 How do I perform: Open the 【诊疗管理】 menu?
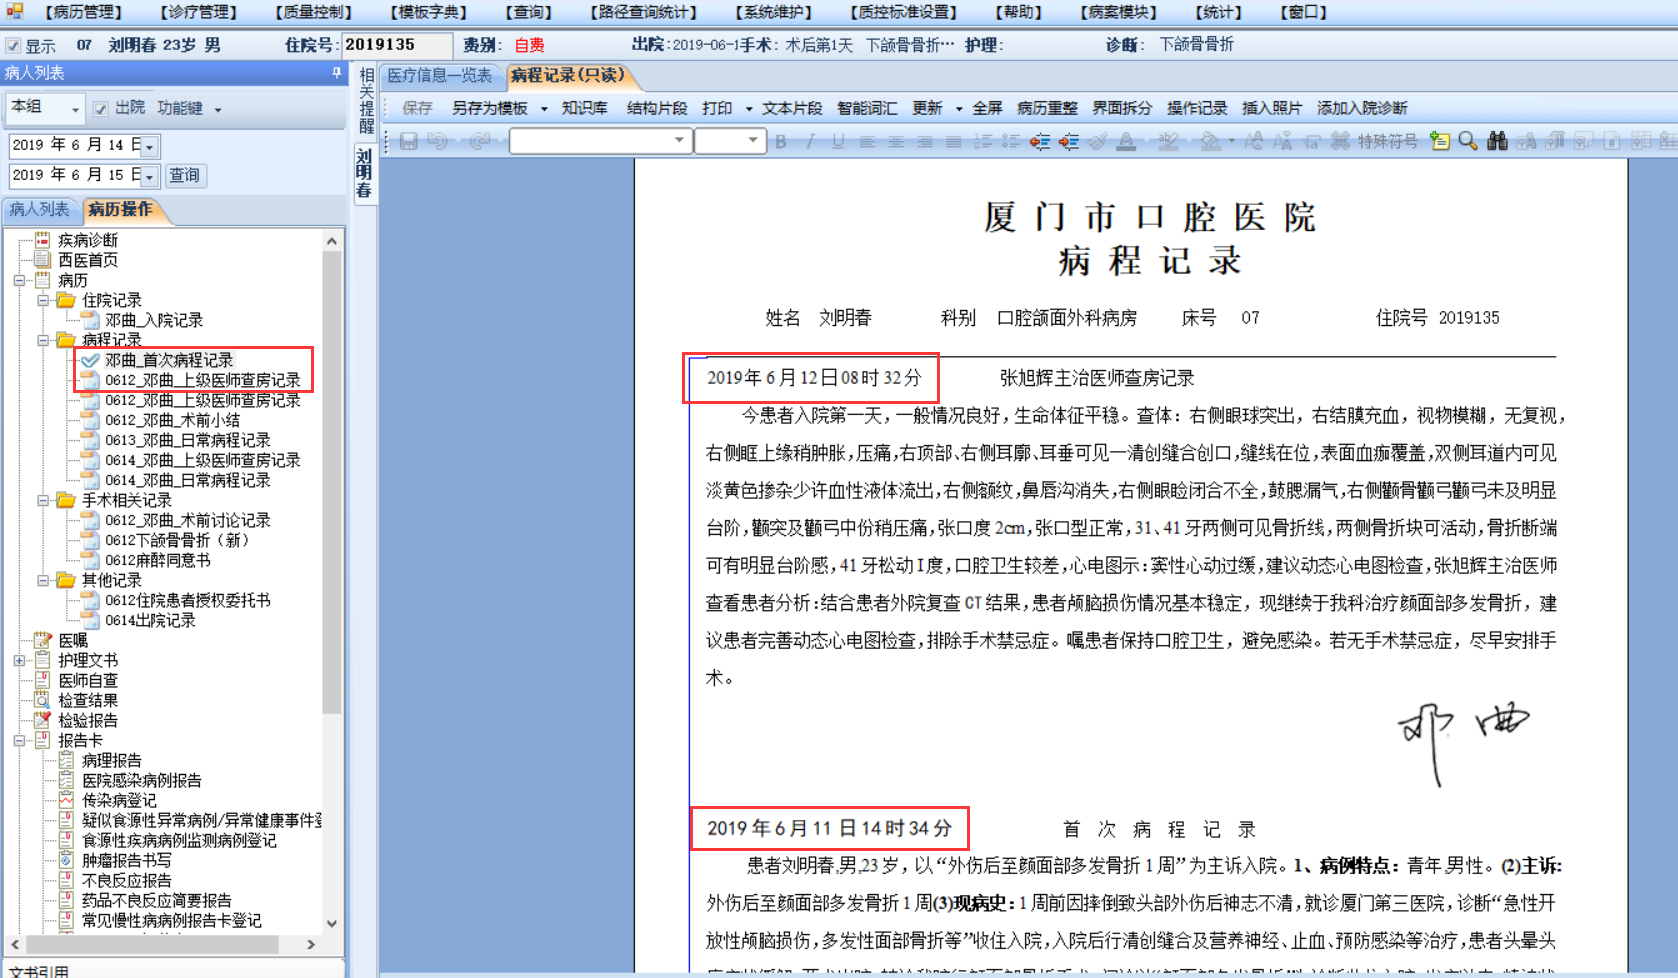point(198,12)
